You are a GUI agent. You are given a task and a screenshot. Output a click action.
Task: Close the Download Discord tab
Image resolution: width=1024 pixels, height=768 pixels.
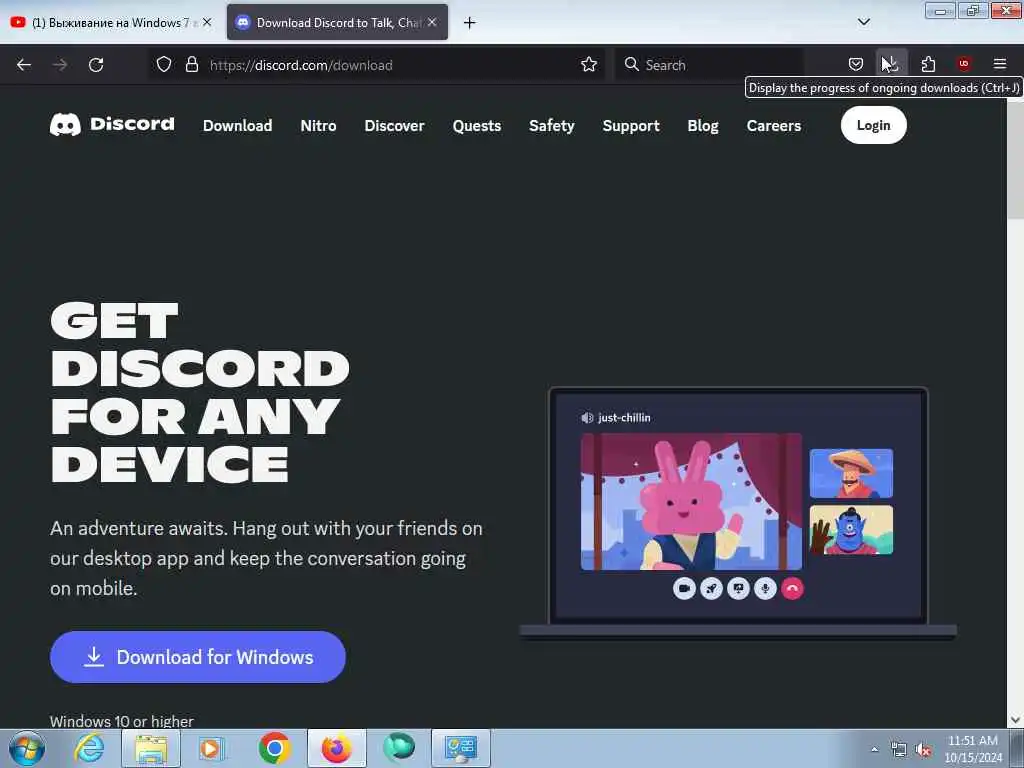click(432, 22)
